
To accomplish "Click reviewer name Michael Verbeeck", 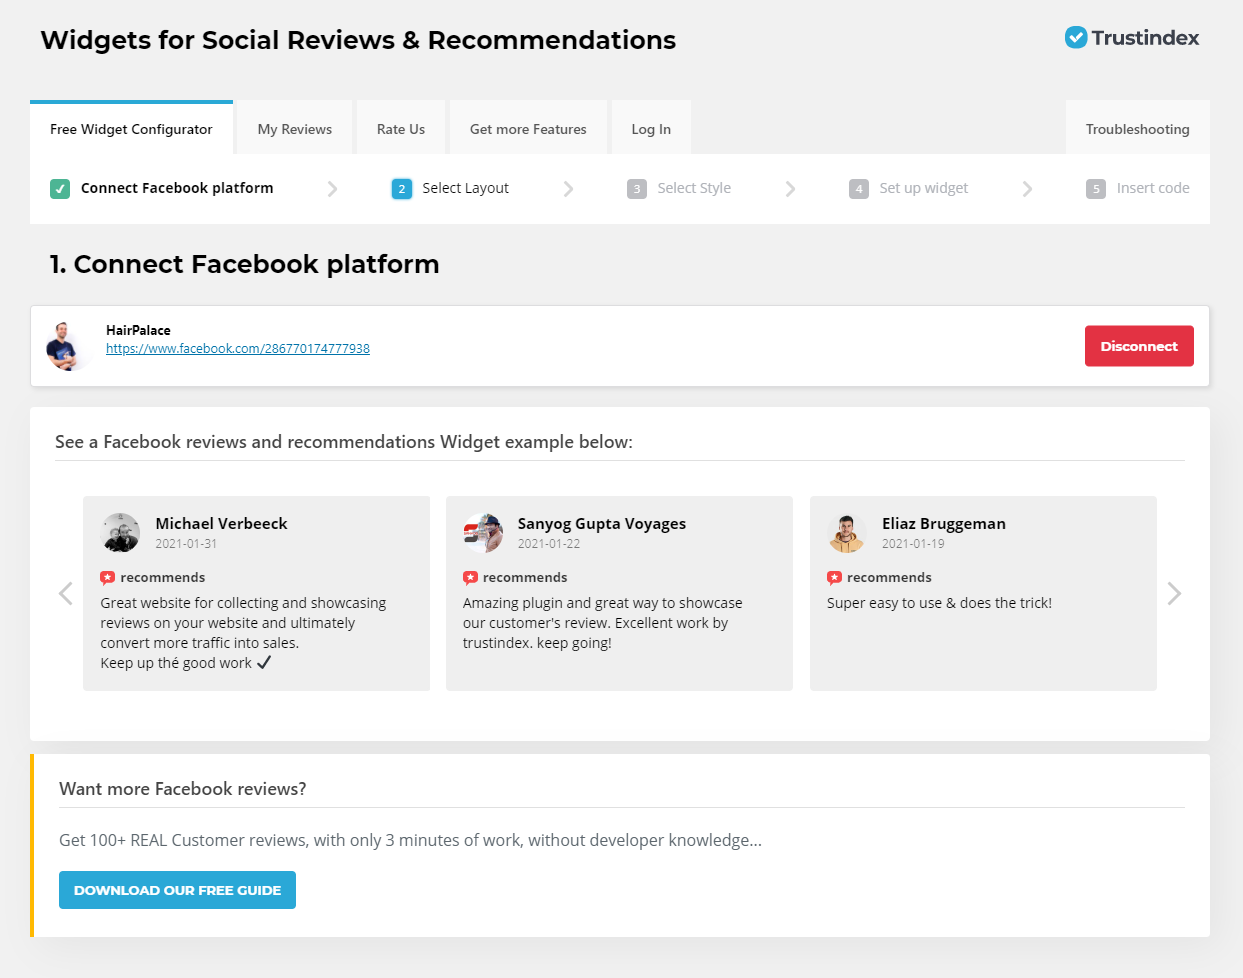I will (x=221, y=523).
